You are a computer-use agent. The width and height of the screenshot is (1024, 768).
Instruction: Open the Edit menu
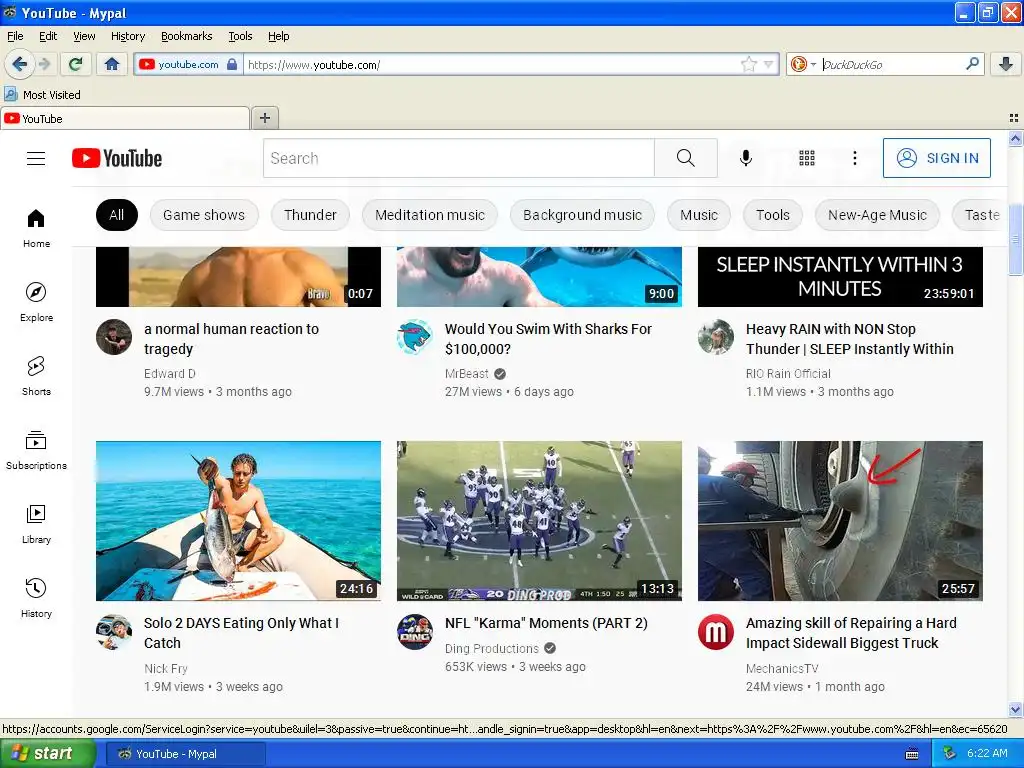[48, 36]
